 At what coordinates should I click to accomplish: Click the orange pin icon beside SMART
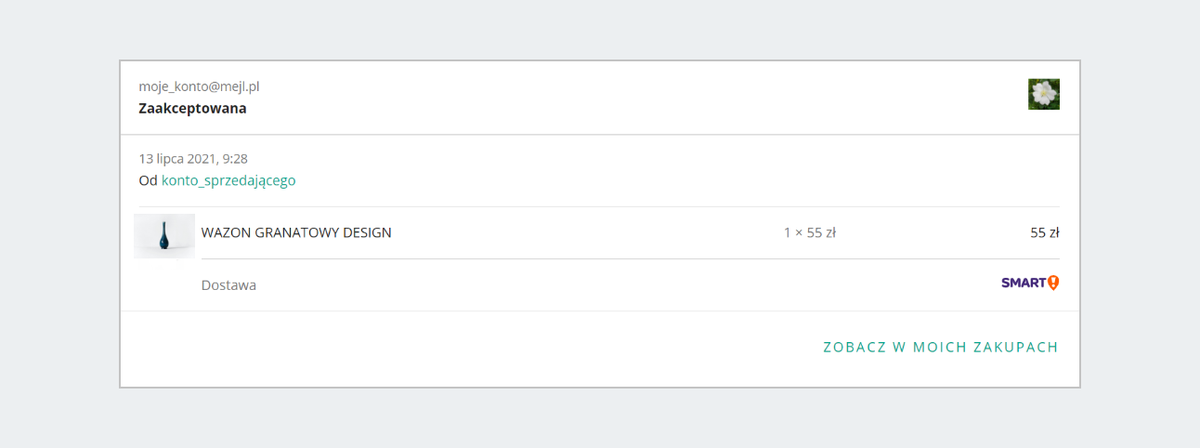pyautogui.click(x=1053, y=284)
